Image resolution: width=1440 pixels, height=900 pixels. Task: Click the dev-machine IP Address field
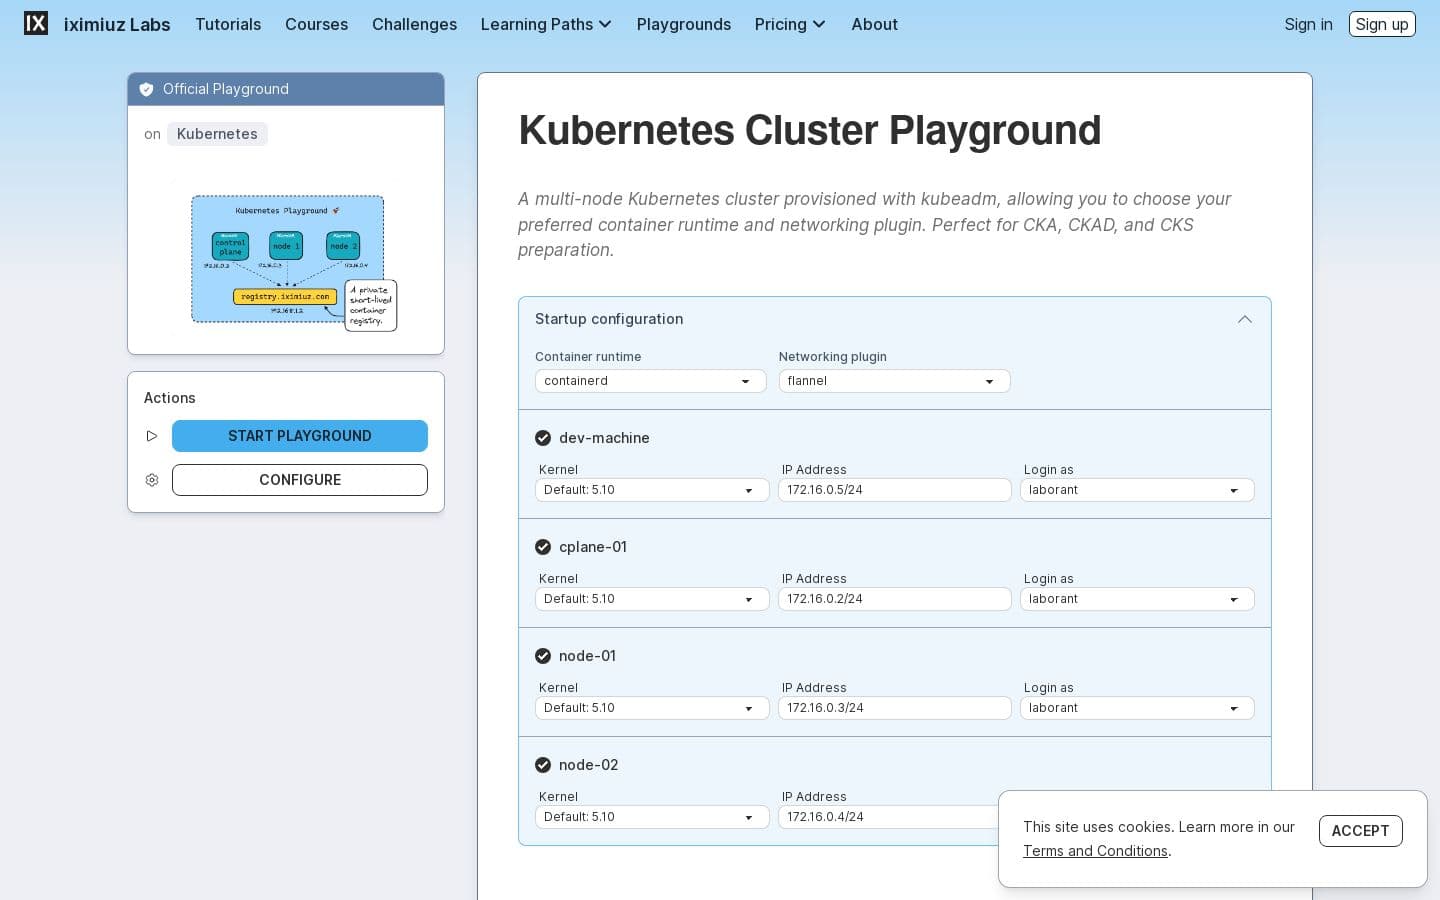point(895,490)
